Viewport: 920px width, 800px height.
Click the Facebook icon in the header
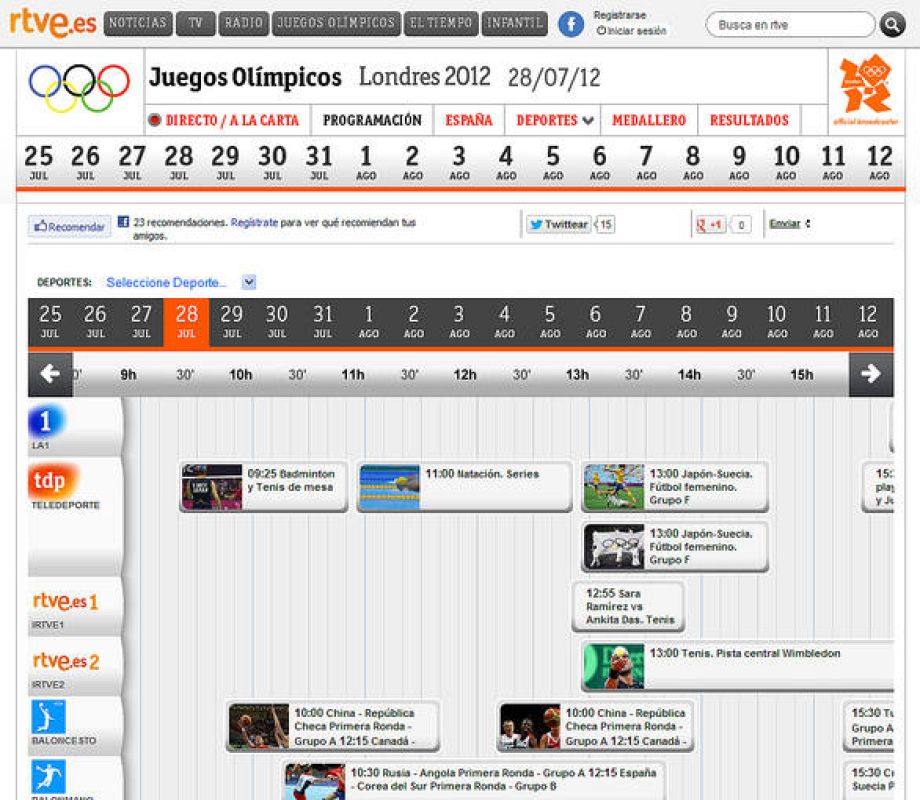571,25
